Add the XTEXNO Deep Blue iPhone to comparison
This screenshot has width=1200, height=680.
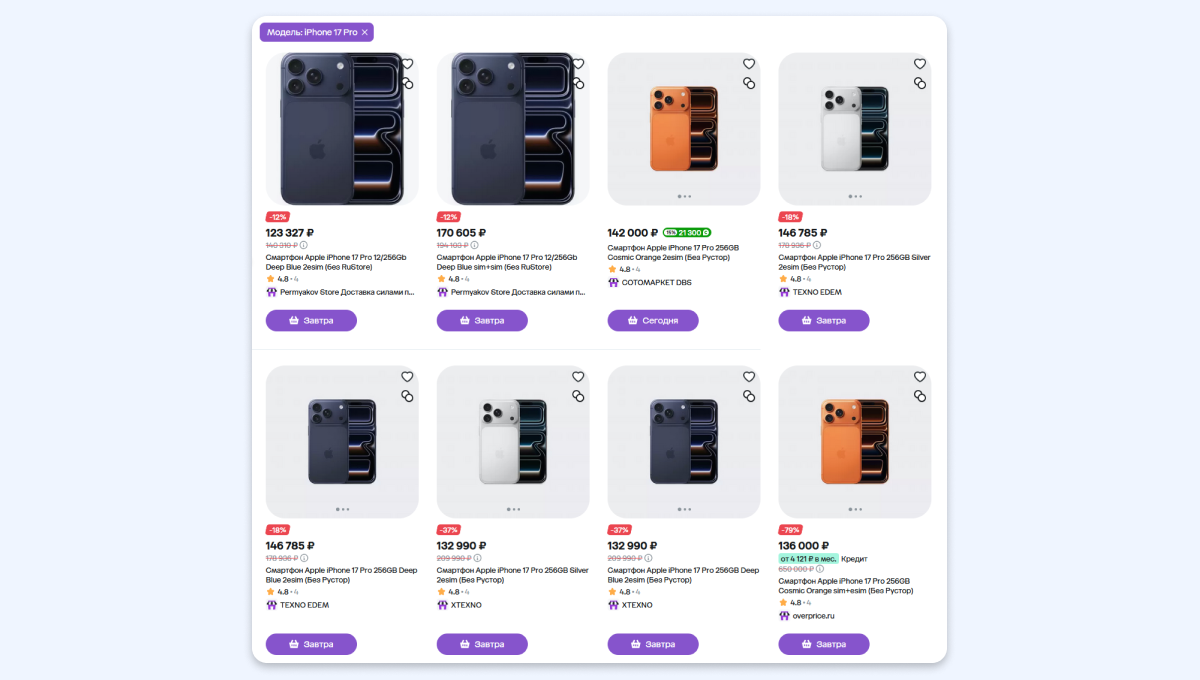point(749,396)
